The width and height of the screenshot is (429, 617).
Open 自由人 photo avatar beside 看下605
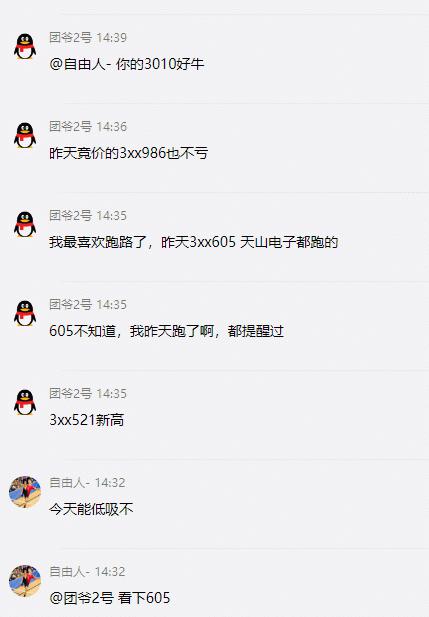(x=25, y=580)
